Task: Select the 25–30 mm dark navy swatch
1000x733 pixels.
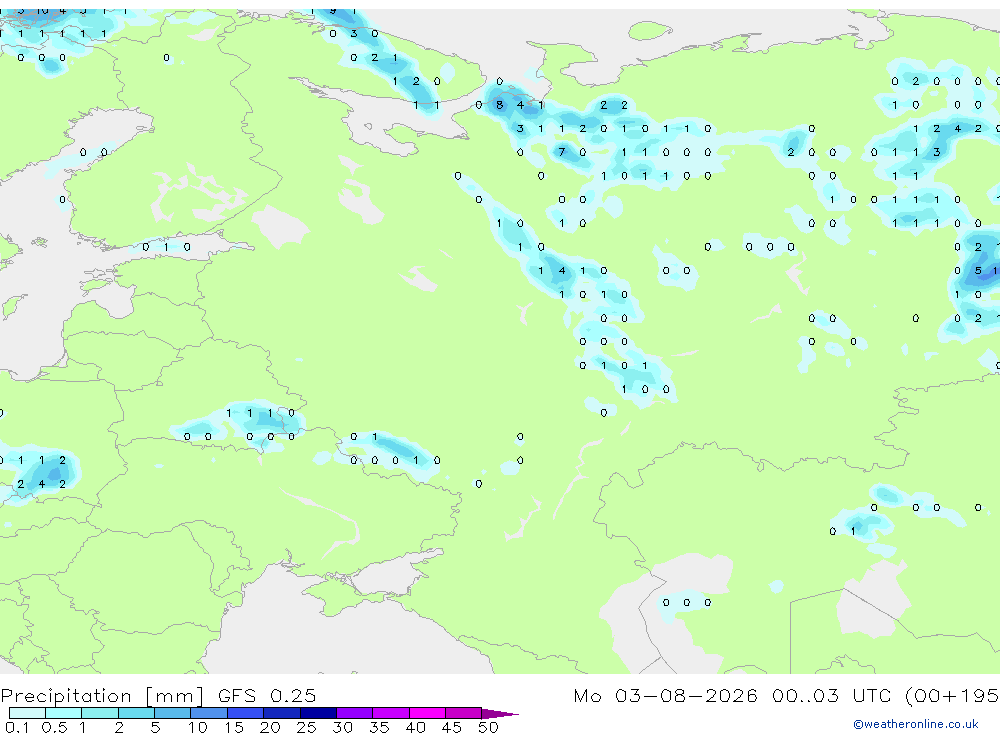Action: point(318,713)
